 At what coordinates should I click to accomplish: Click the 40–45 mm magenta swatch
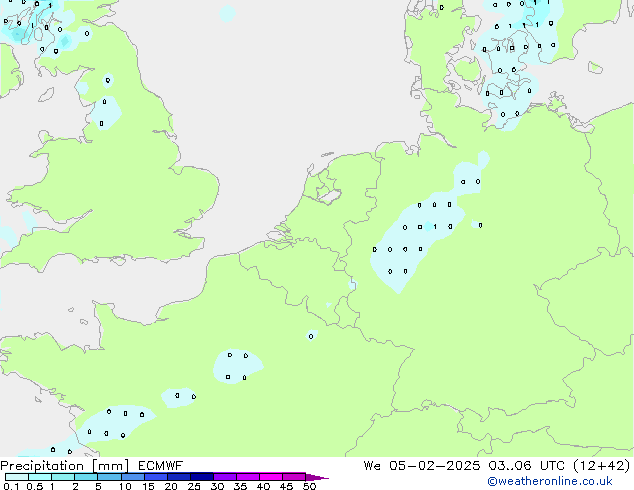(271, 477)
